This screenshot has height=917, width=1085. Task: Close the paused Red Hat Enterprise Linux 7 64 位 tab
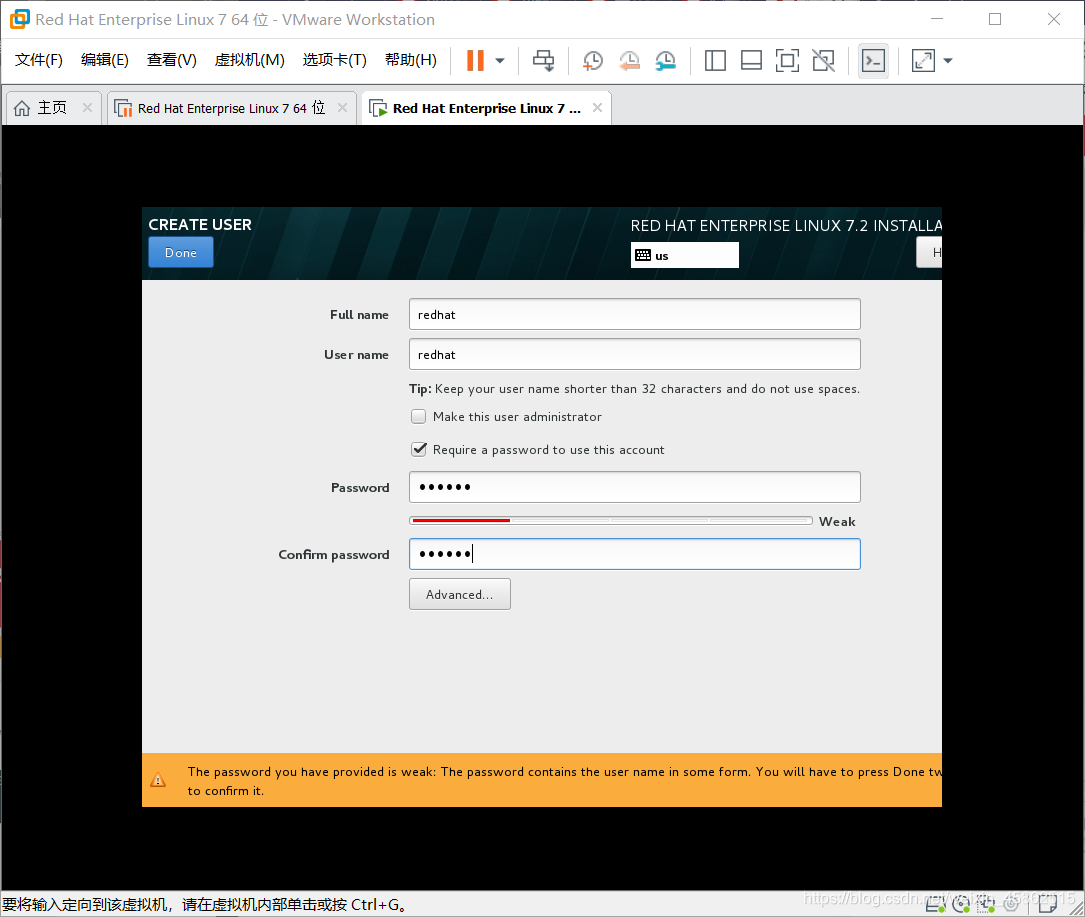pyautogui.click(x=342, y=107)
